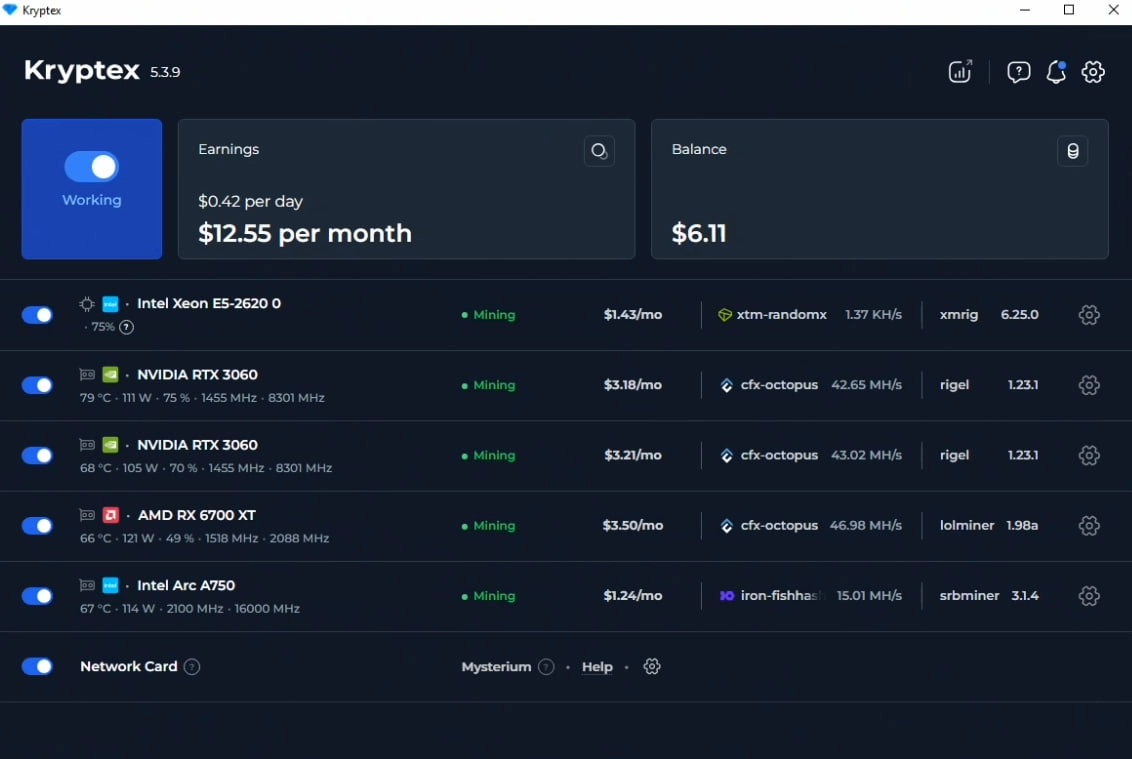Click the question mark next to Network Card
Viewport: 1132px width, 759px height.
[192, 667]
